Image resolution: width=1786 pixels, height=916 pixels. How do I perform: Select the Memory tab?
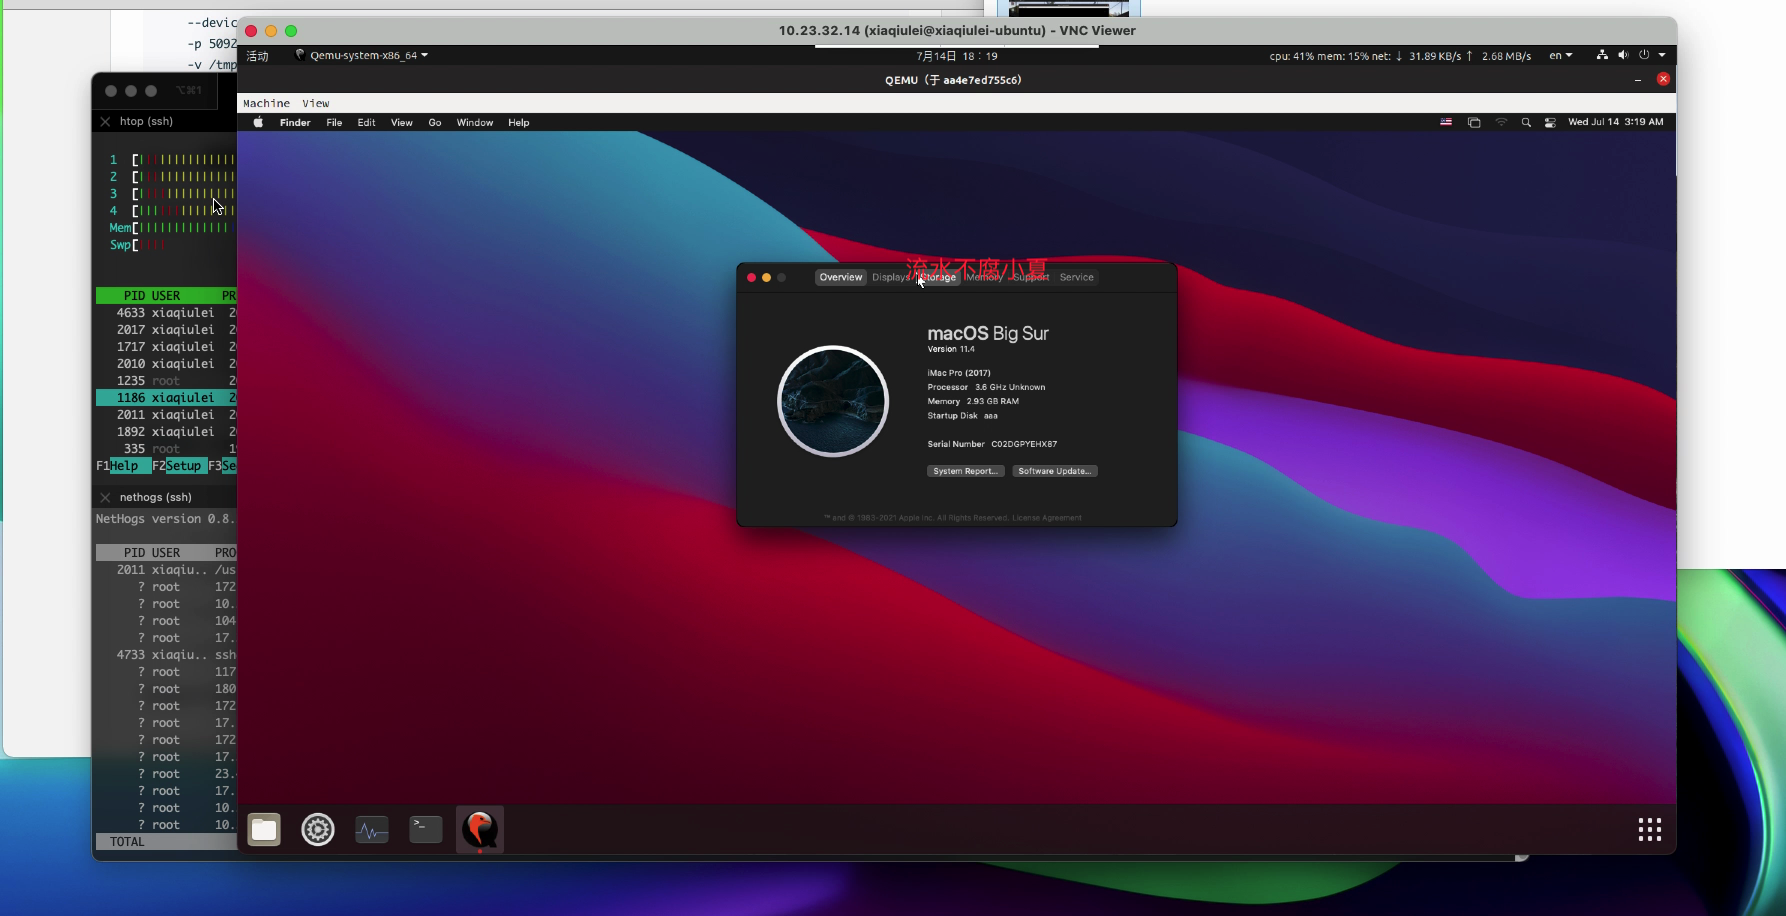coord(984,277)
